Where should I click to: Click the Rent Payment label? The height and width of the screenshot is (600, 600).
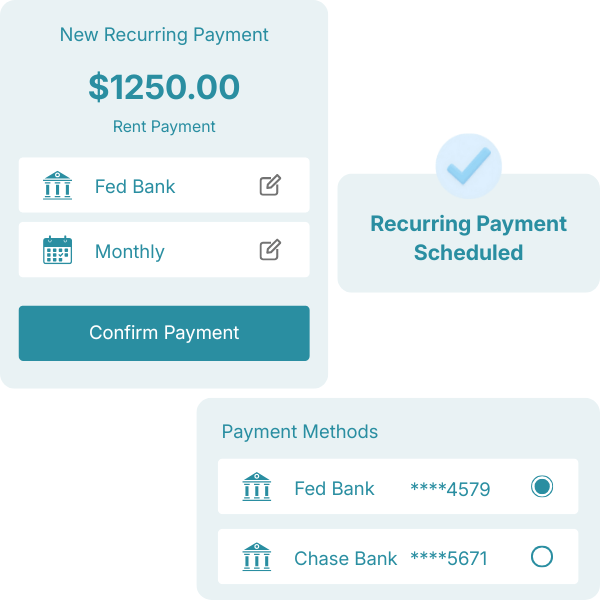coord(164,127)
